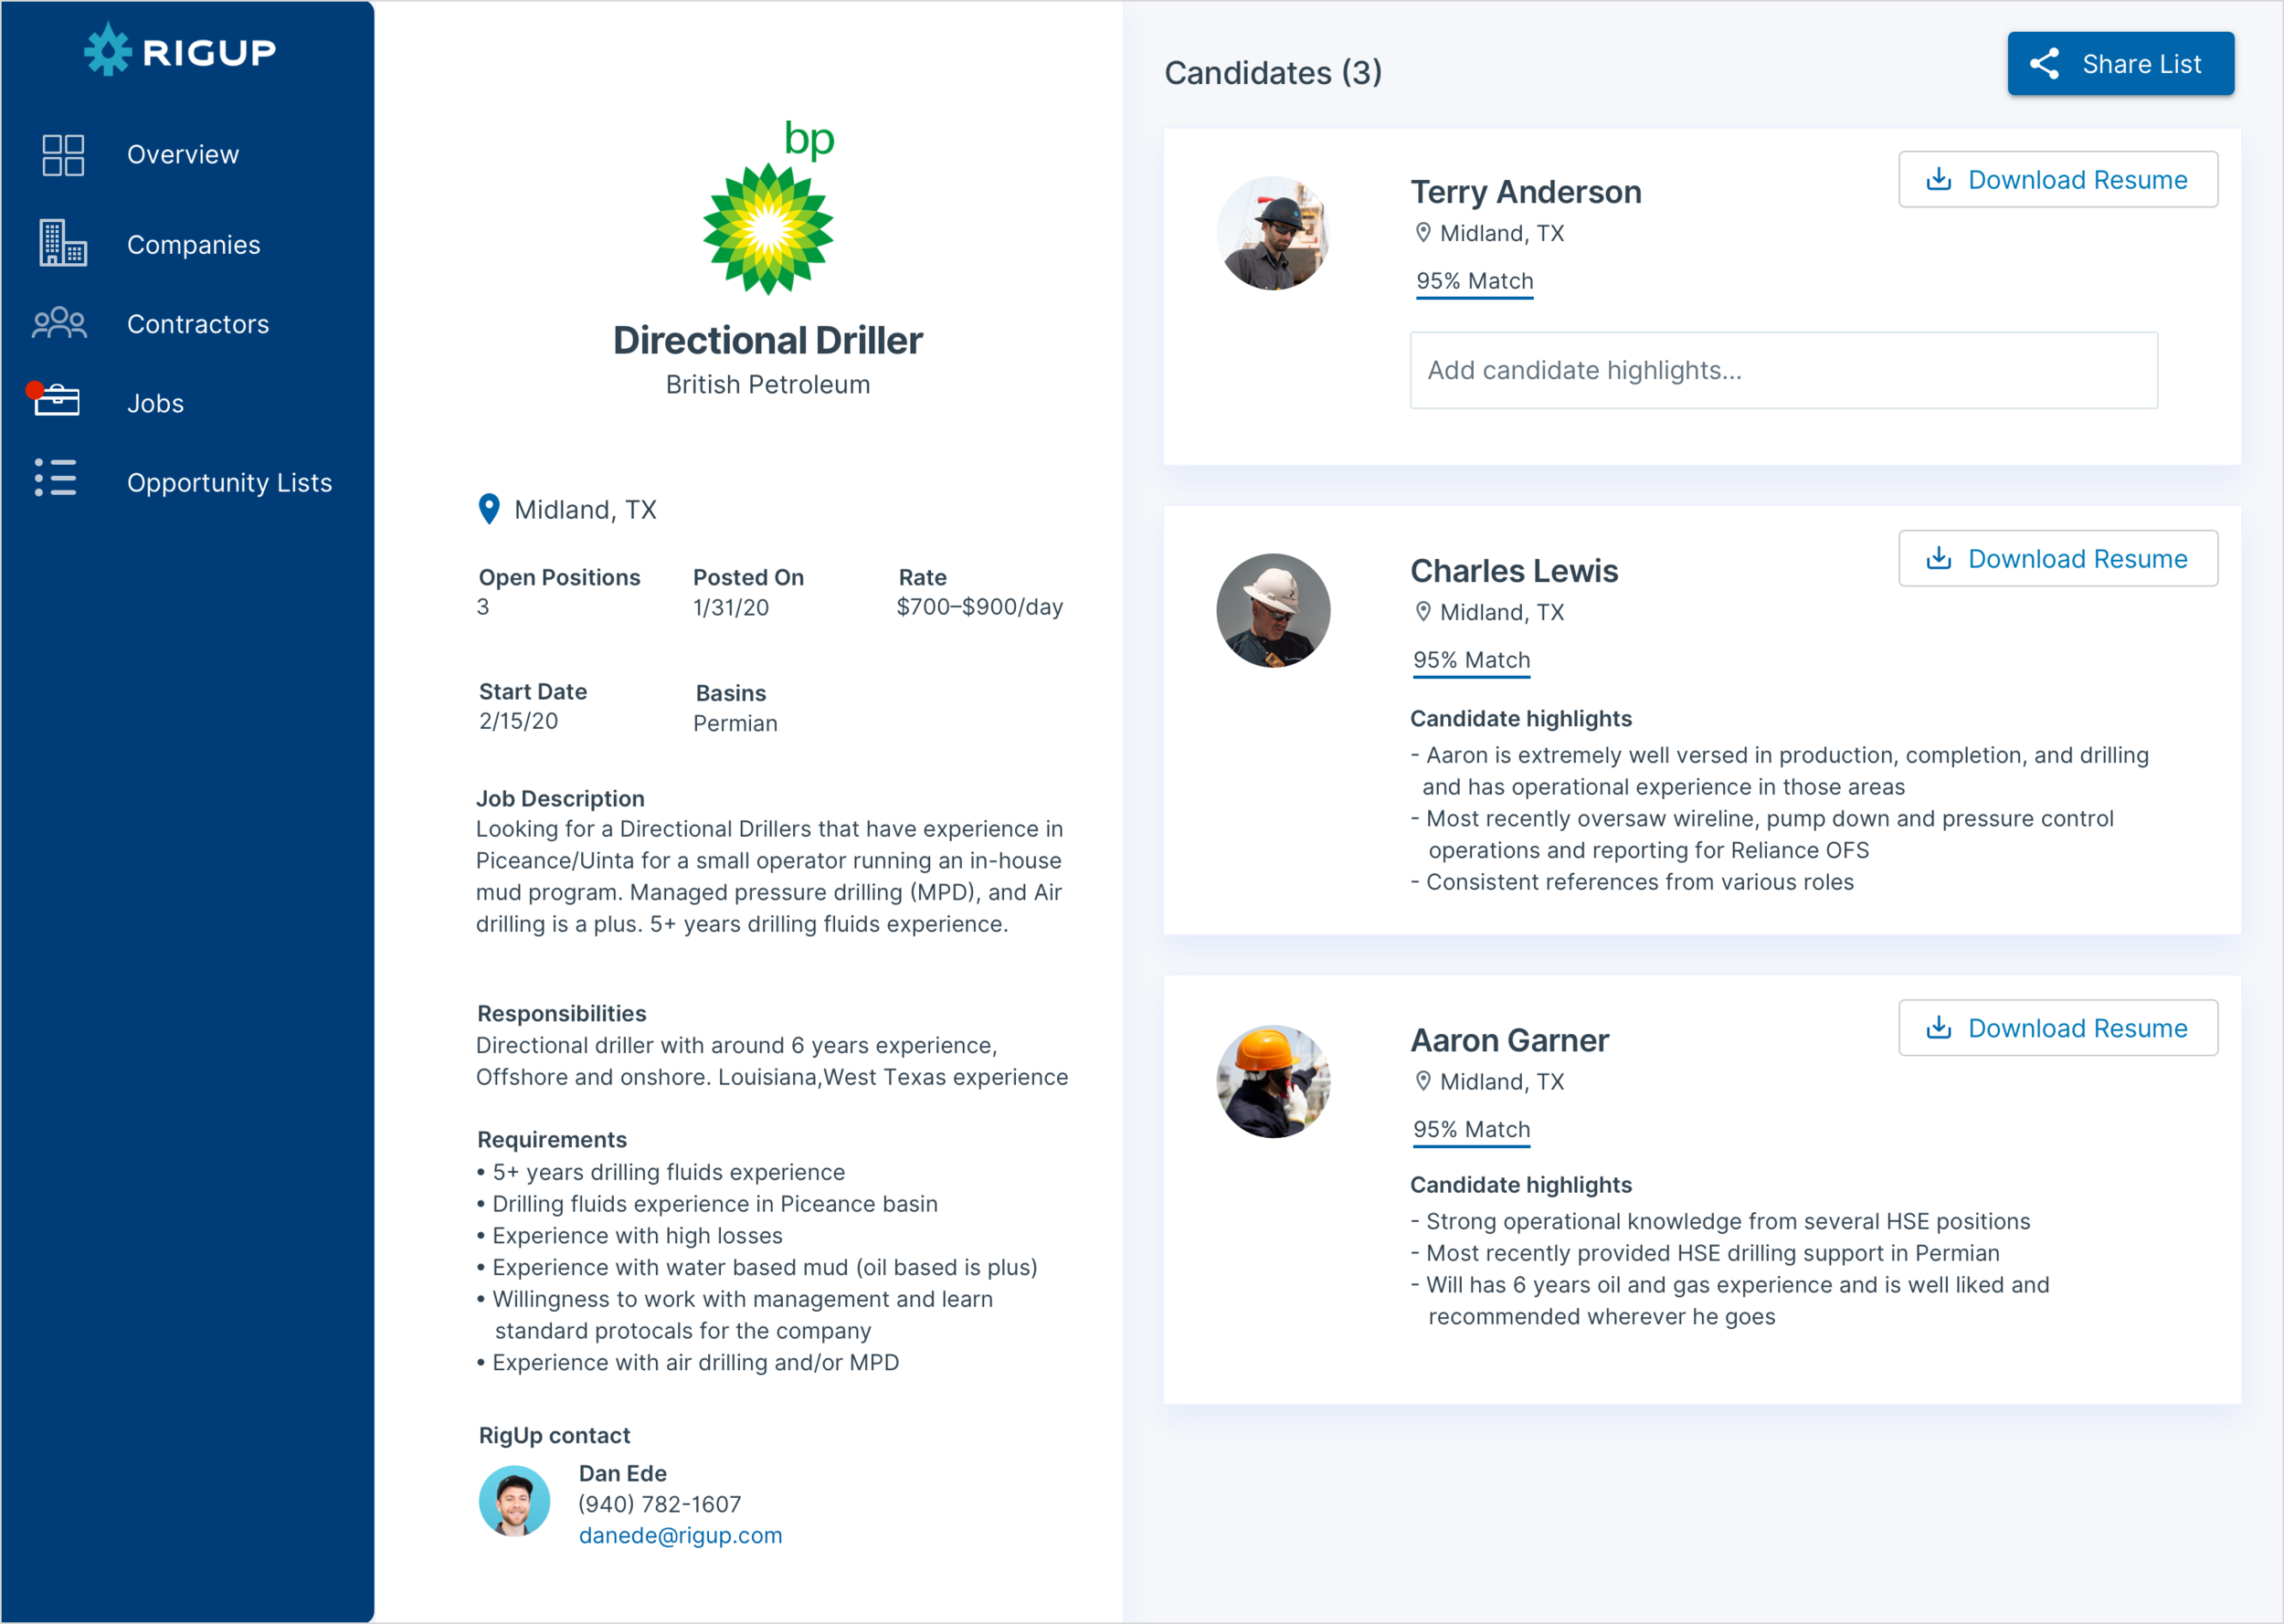Download Charles Lewis's resume

pos(2058,559)
